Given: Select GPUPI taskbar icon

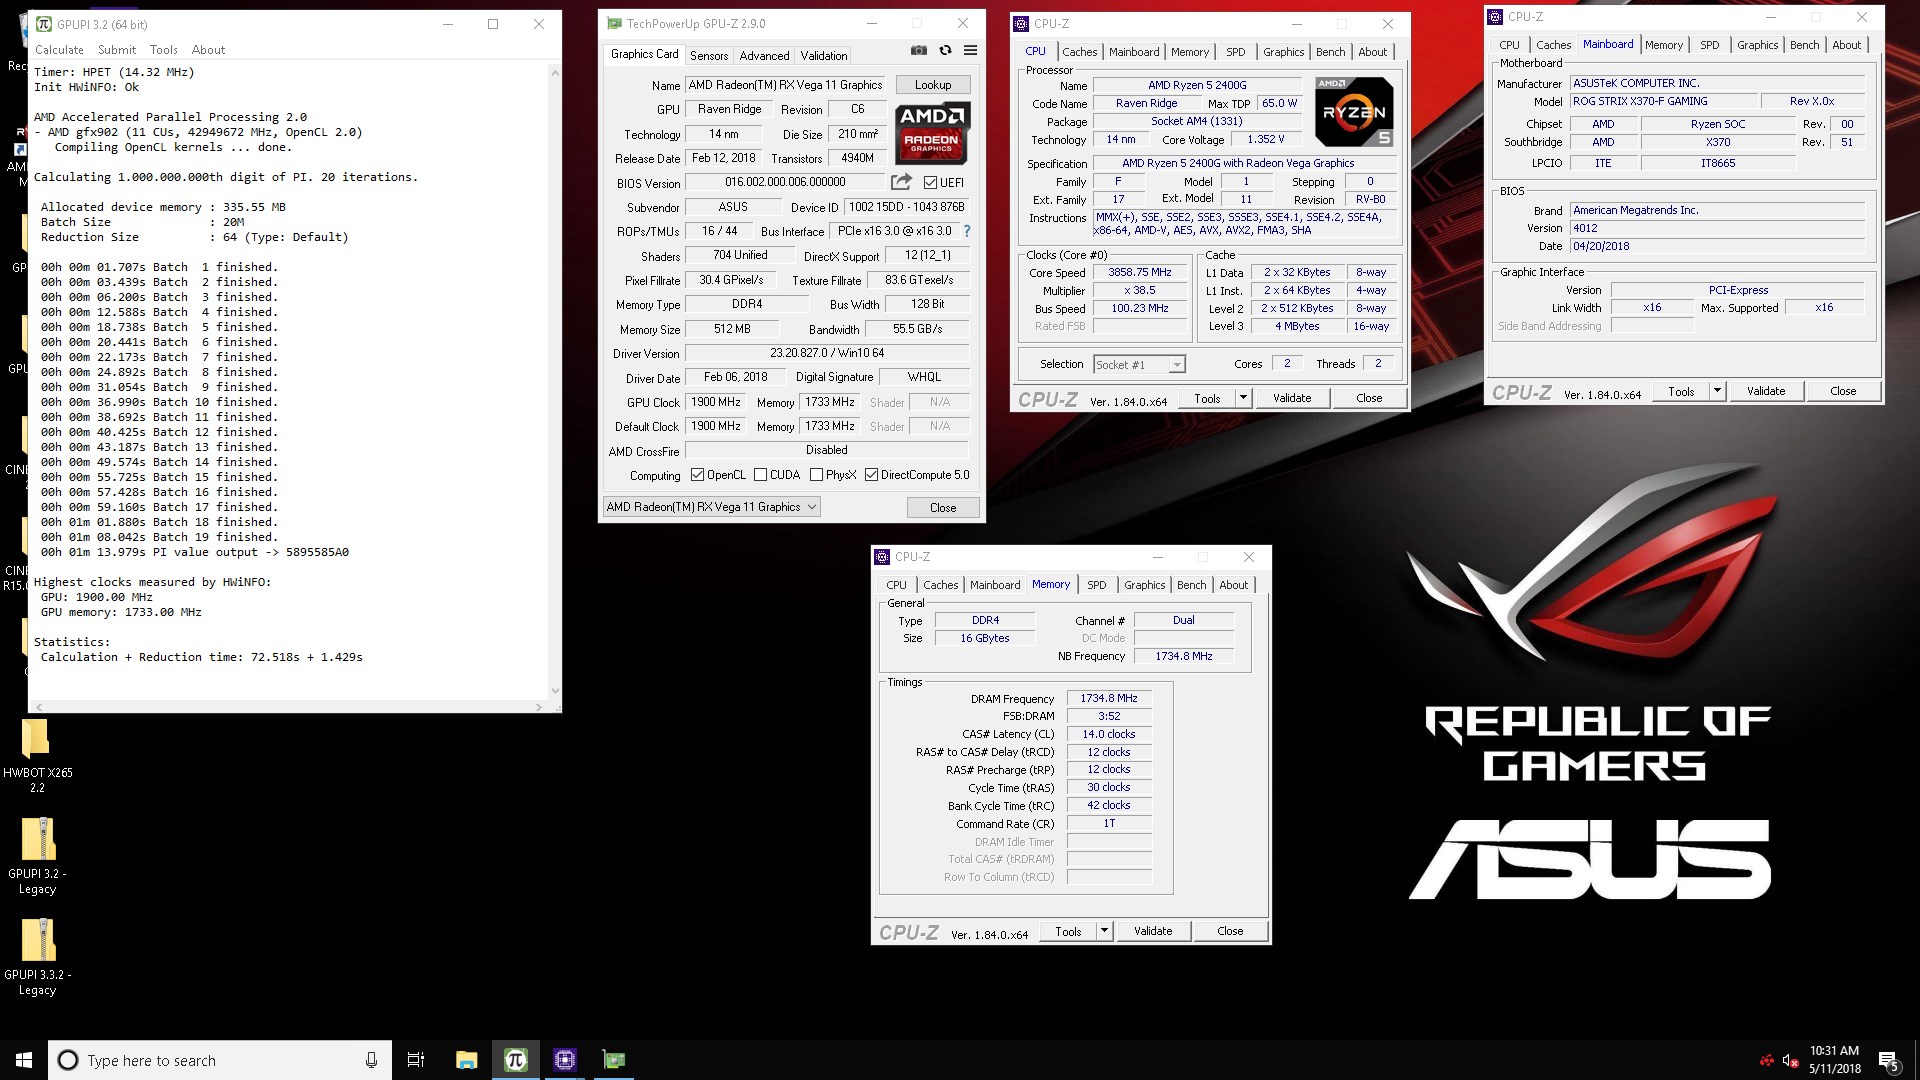Looking at the screenshot, I should point(515,1060).
